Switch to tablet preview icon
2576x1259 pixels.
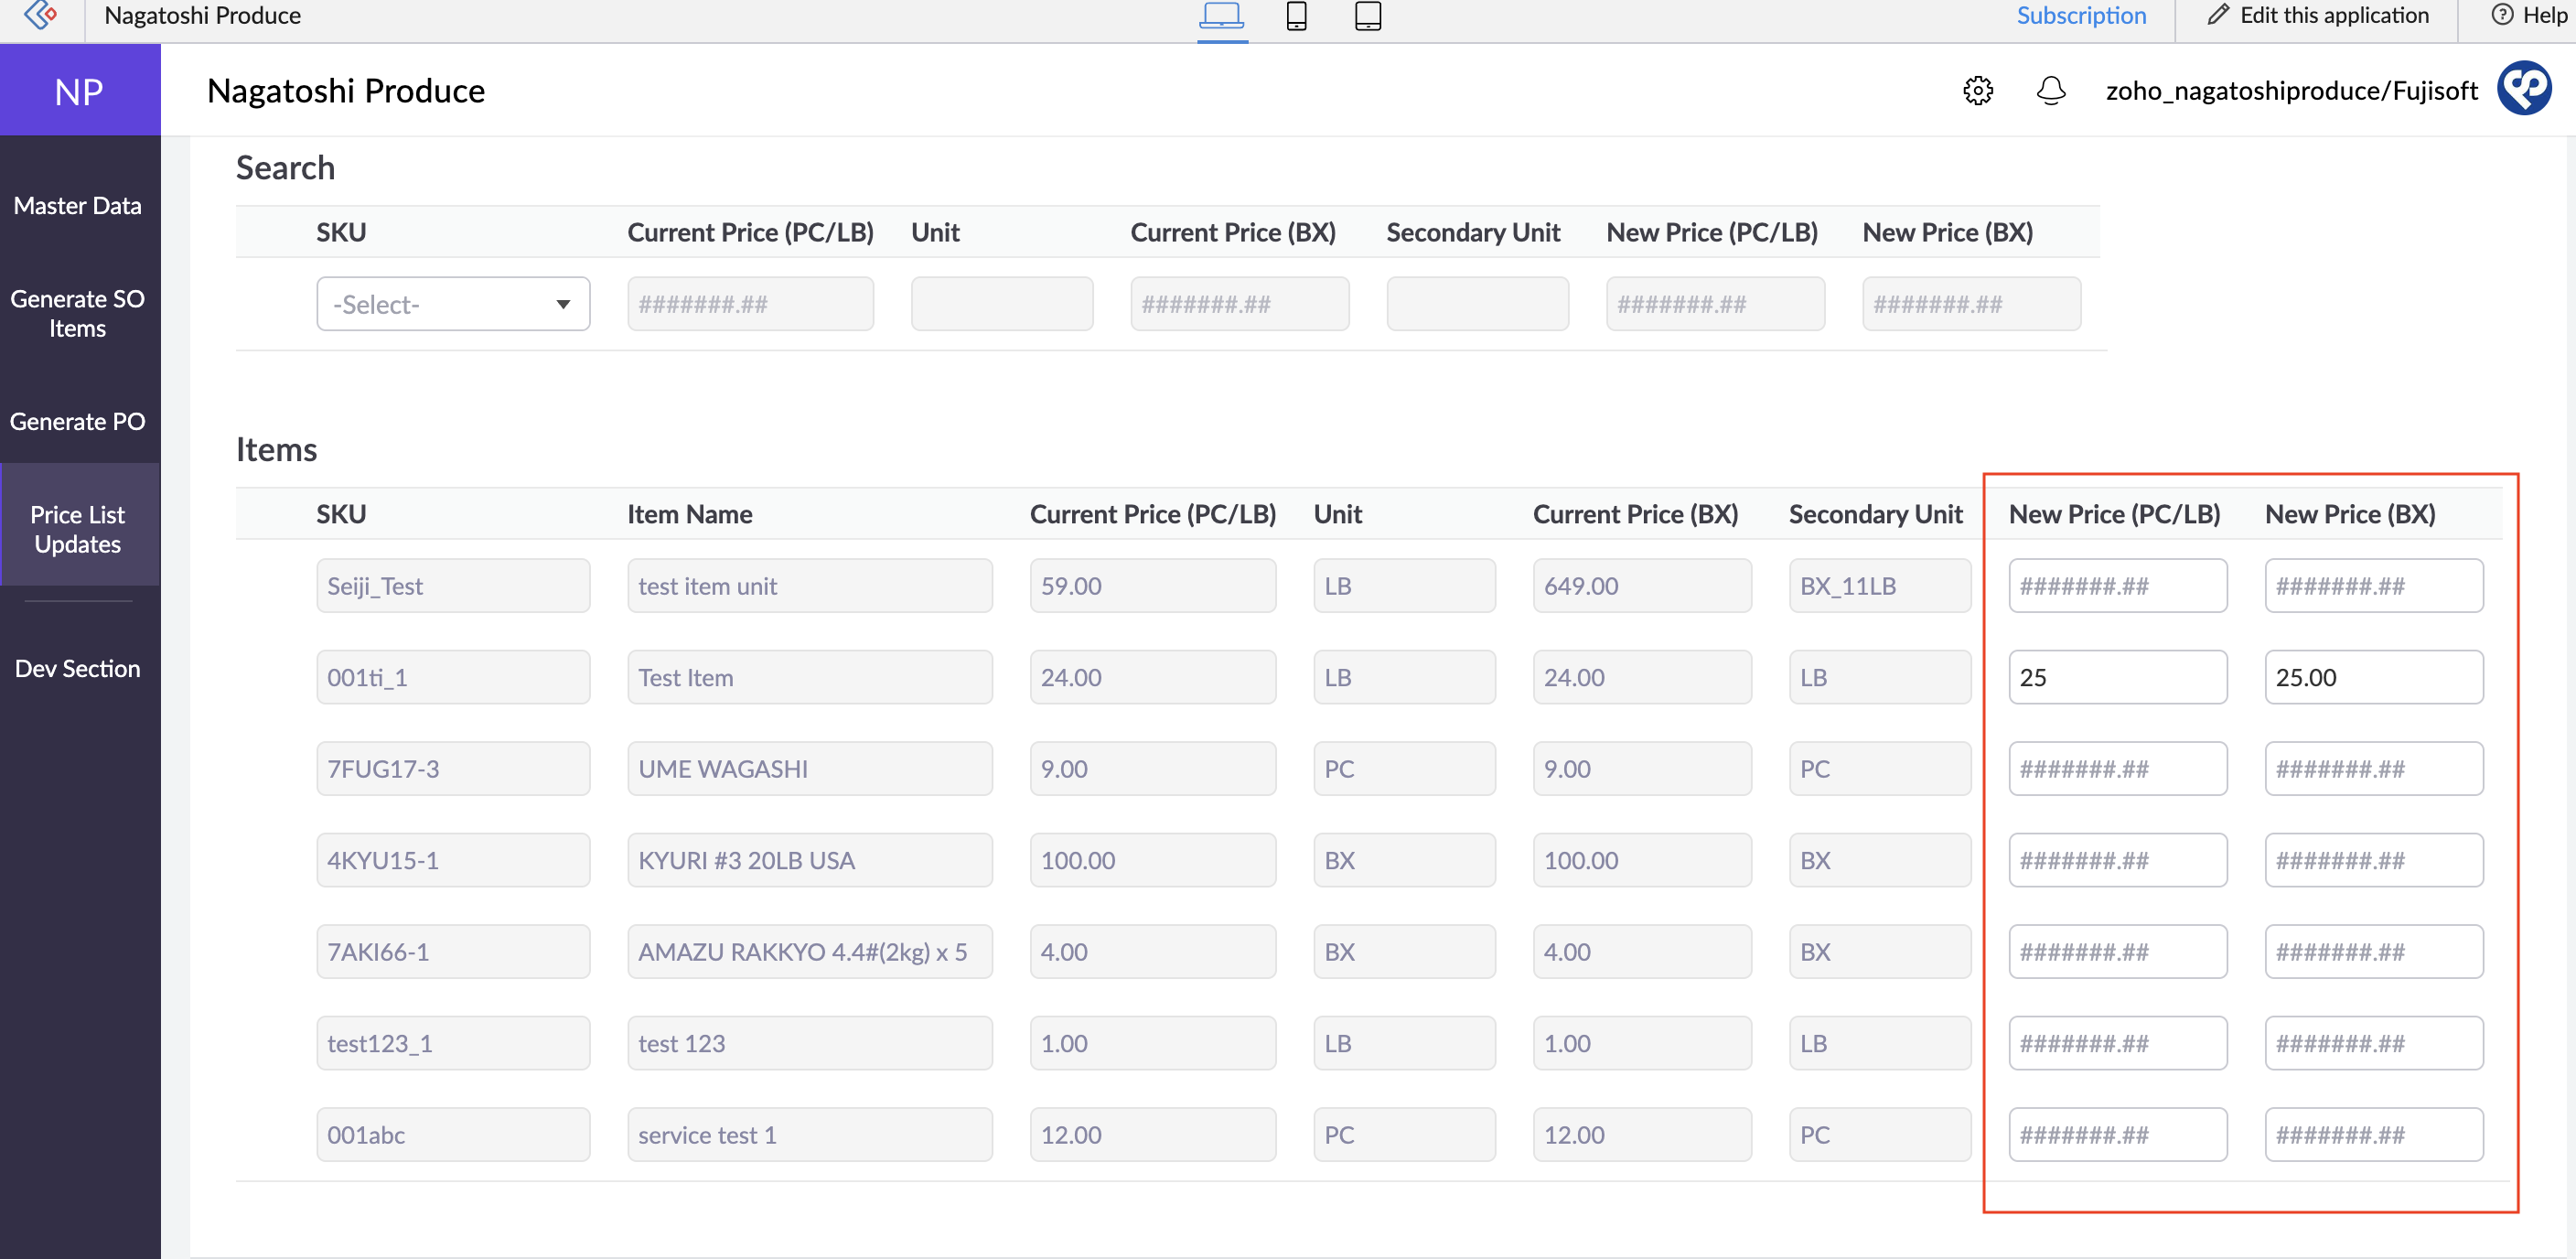1367,16
